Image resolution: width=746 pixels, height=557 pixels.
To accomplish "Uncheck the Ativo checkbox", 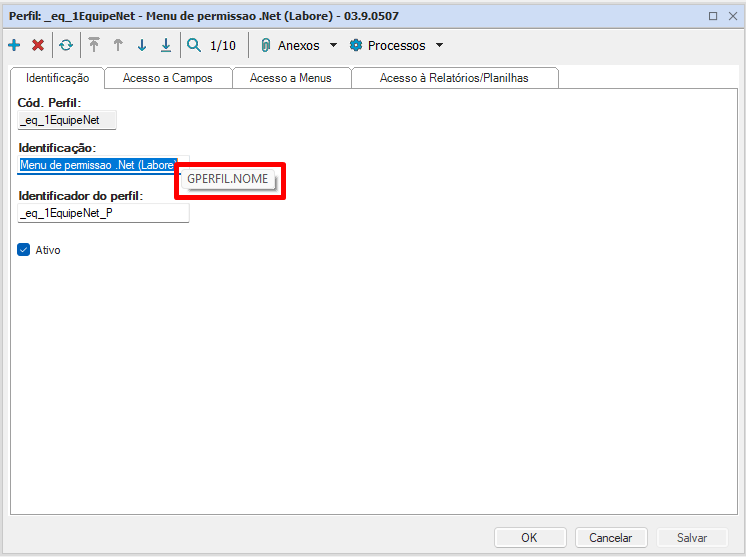I will tap(24, 250).
